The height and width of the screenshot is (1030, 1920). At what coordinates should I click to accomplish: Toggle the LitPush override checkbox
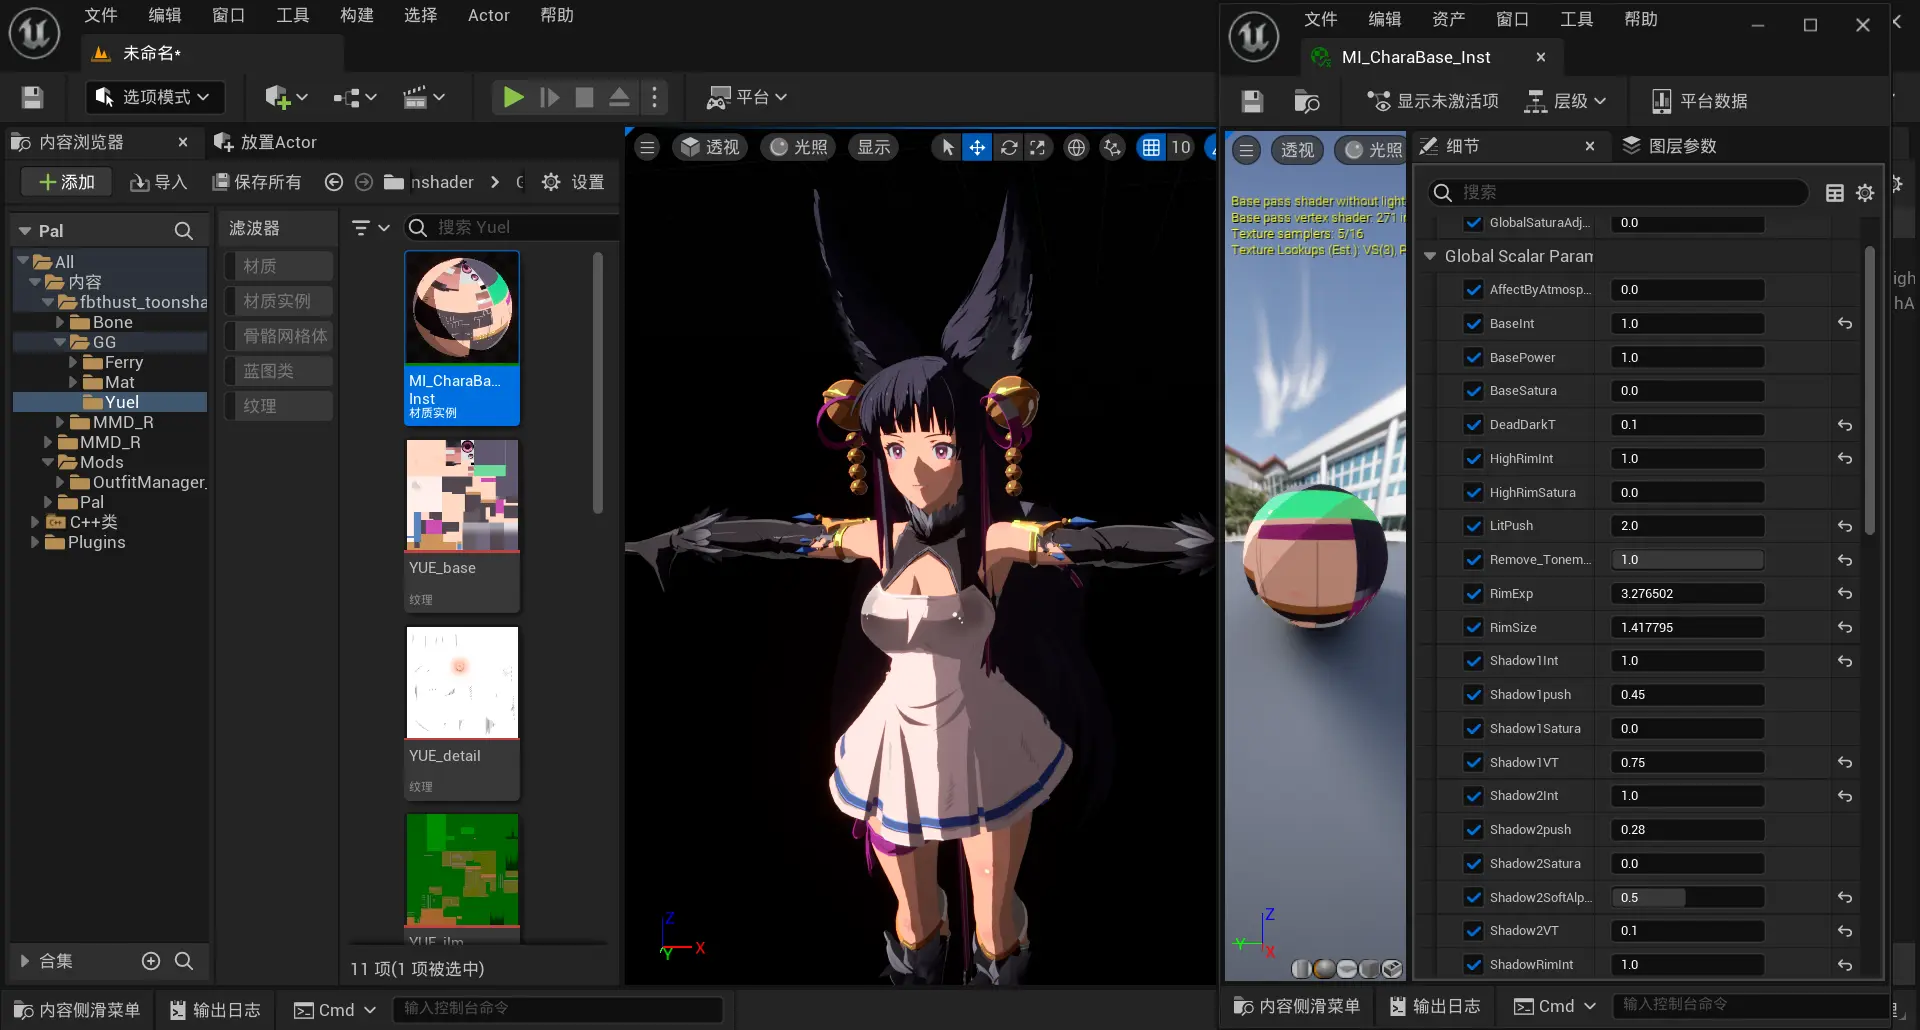tap(1473, 526)
